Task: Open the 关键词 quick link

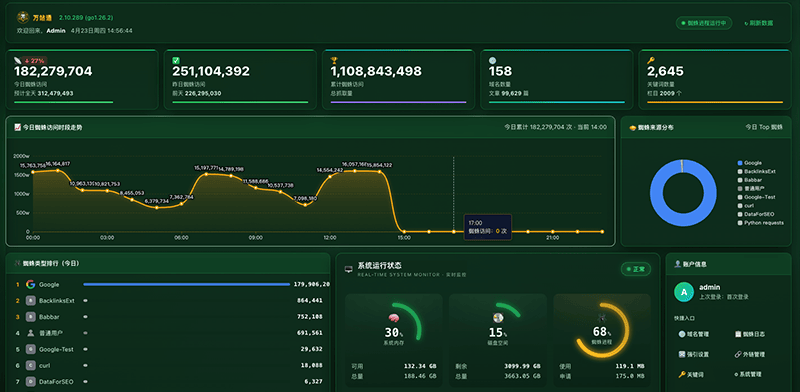Action: tap(690, 375)
